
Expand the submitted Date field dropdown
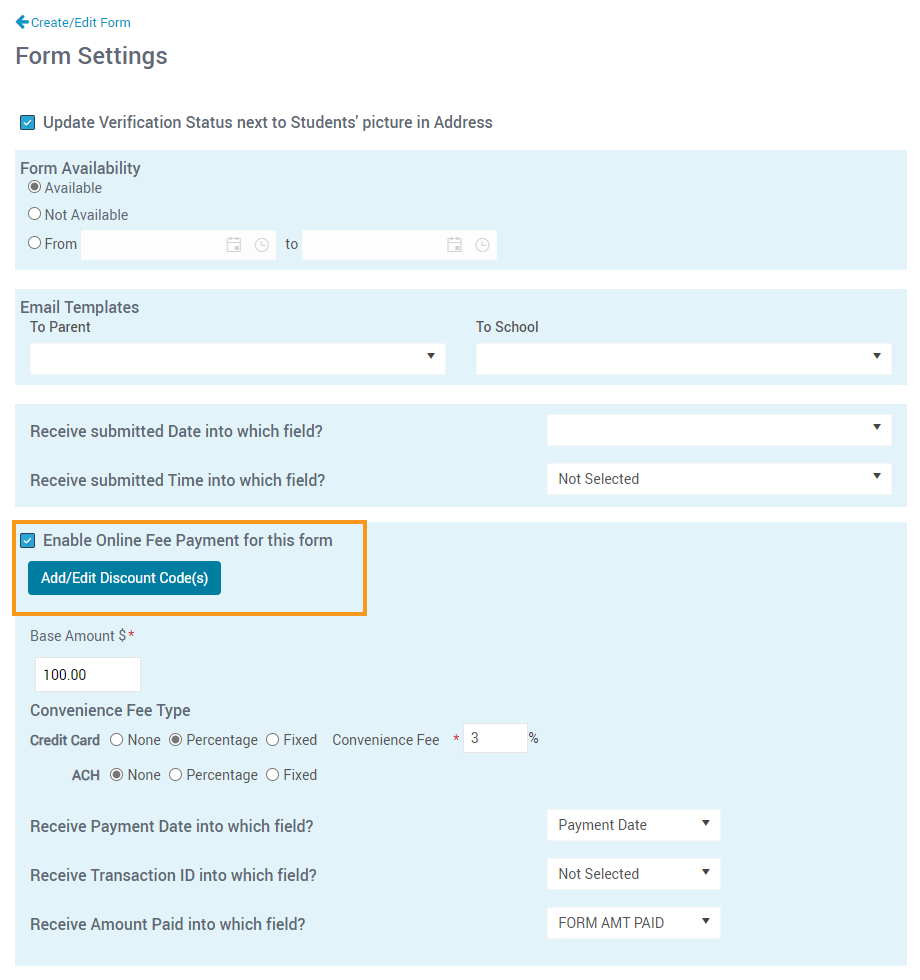(719, 430)
